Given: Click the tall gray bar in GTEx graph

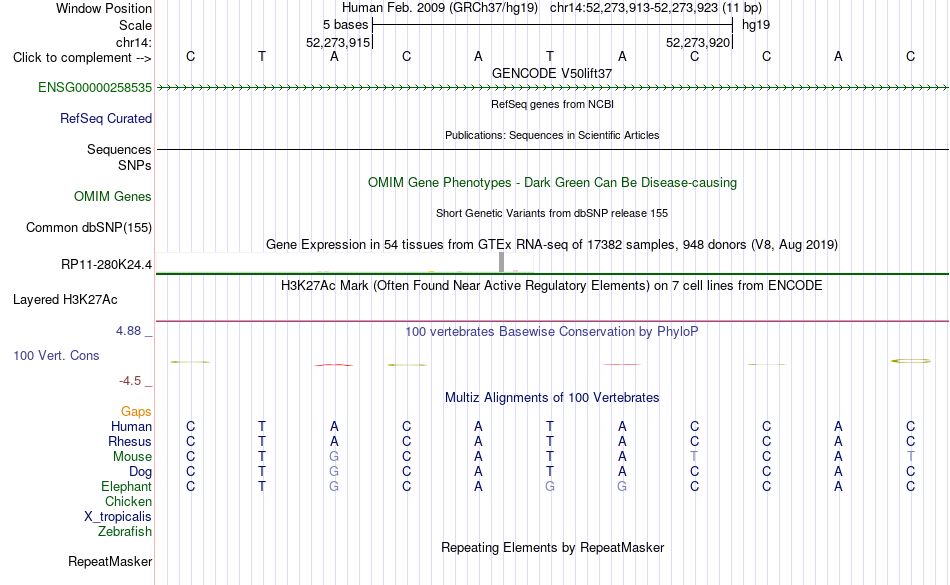Looking at the screenshot, I should click(502, 262).
